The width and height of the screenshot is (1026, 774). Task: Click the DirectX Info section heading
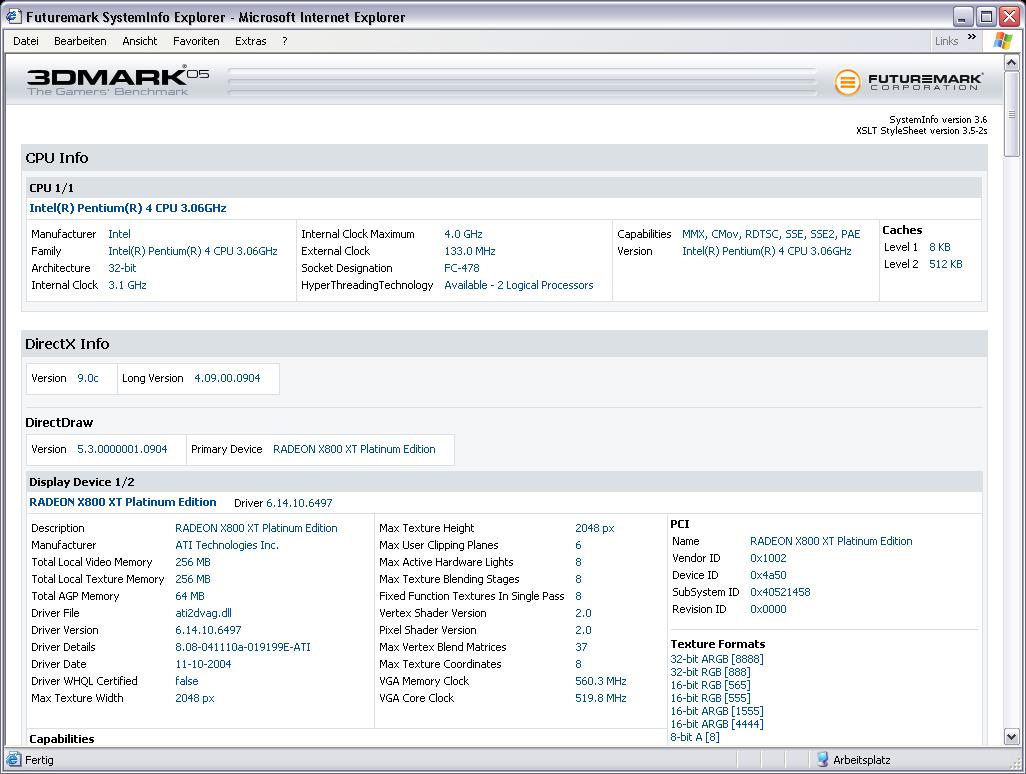(67, 343)
